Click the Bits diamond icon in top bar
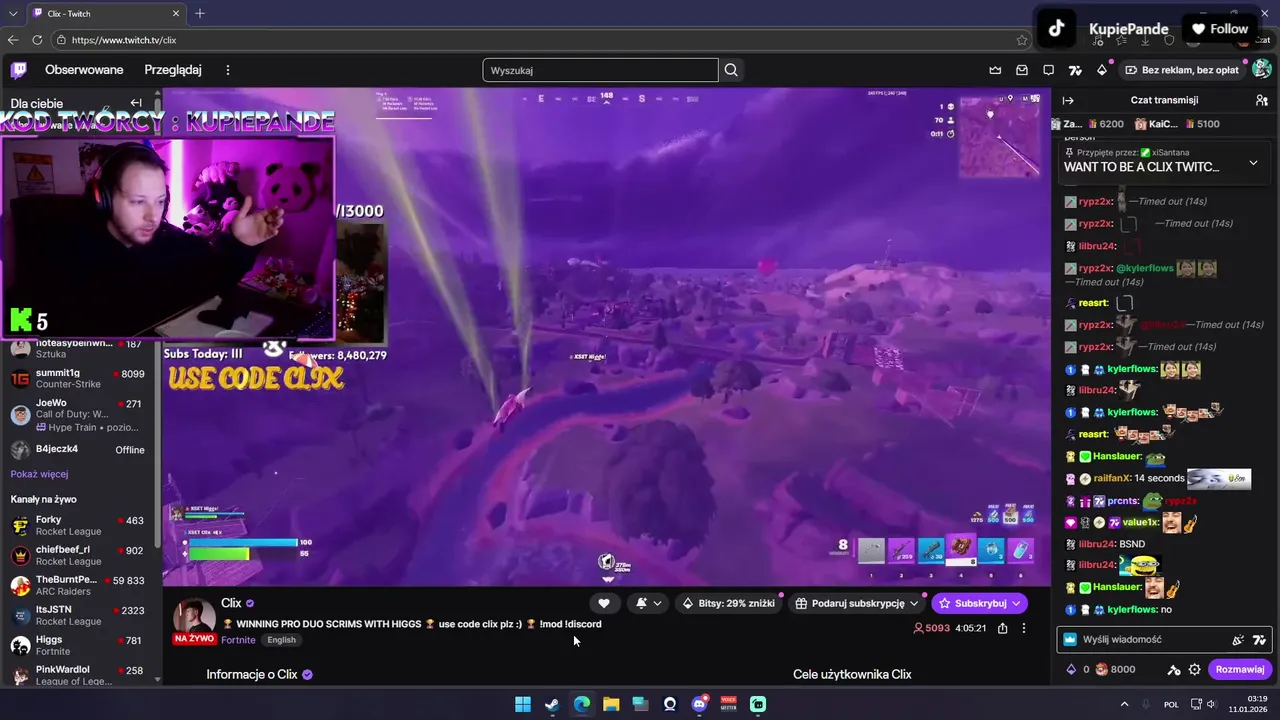This screenshot has width=1280, height=720. (x=1102, y=70)
